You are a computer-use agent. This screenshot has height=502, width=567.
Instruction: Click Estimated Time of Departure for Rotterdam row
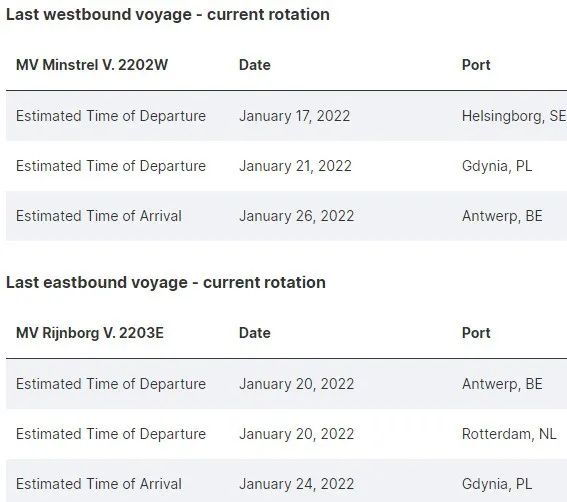click(111, 434)
